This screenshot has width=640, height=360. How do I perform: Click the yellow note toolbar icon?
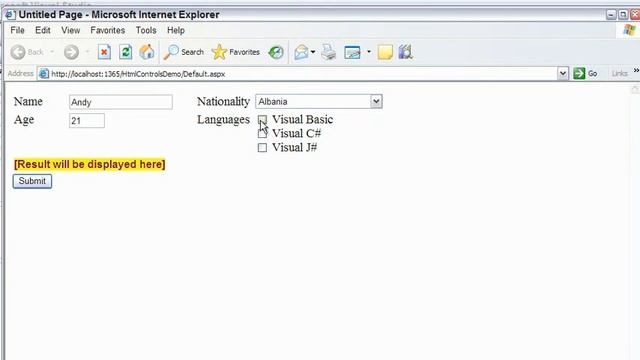[x=385, y=52]
